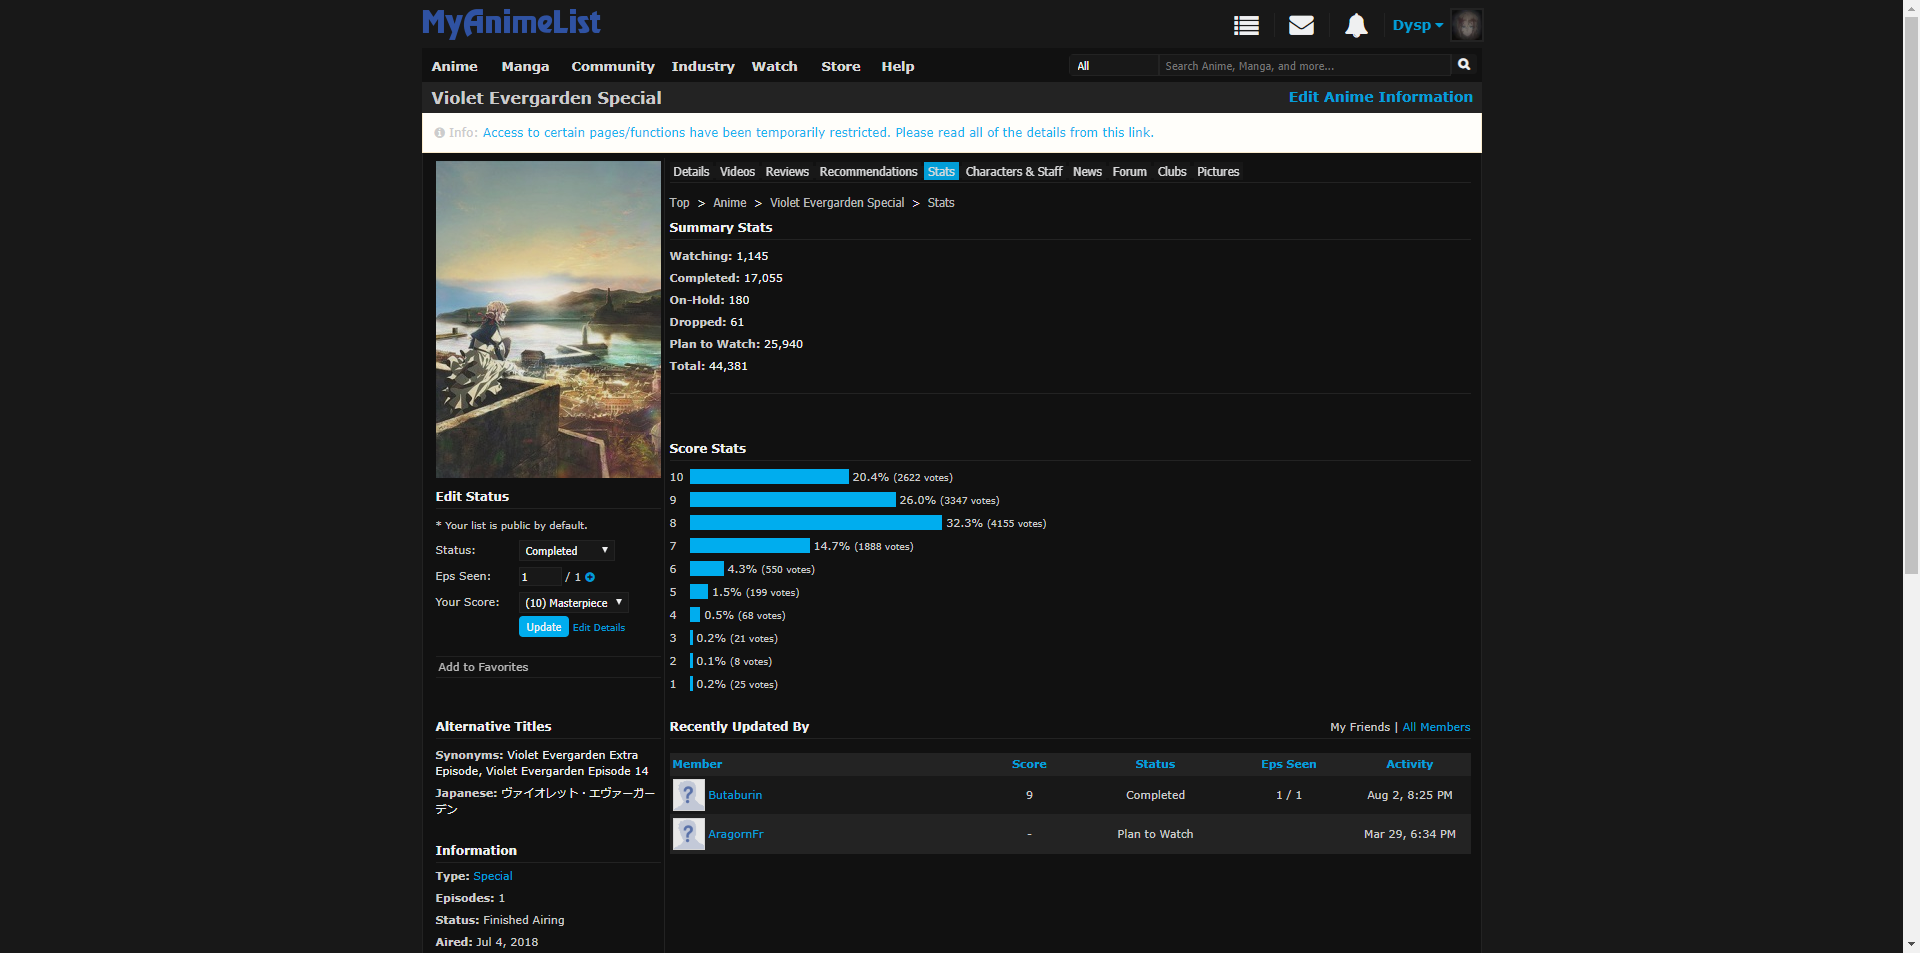Expand the Dysp user menu
Image resolution: width=1920 pixels, height=953 pixels.
(1417, 26)
